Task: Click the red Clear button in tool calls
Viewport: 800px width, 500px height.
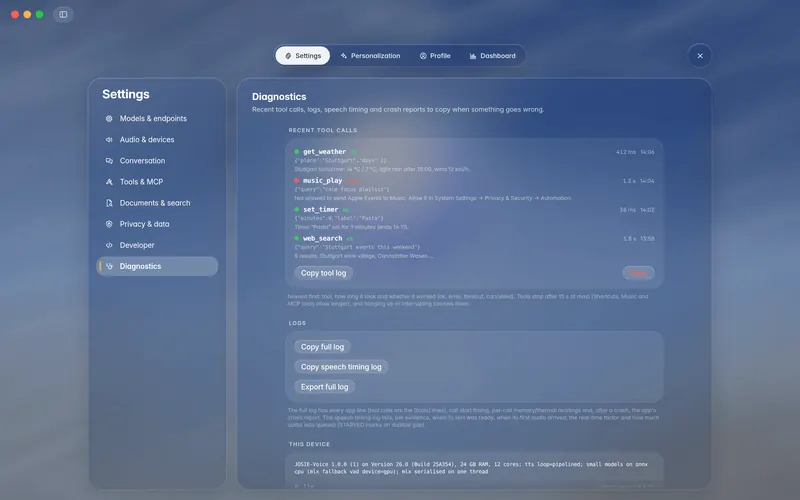Action: tap(638, 273)
